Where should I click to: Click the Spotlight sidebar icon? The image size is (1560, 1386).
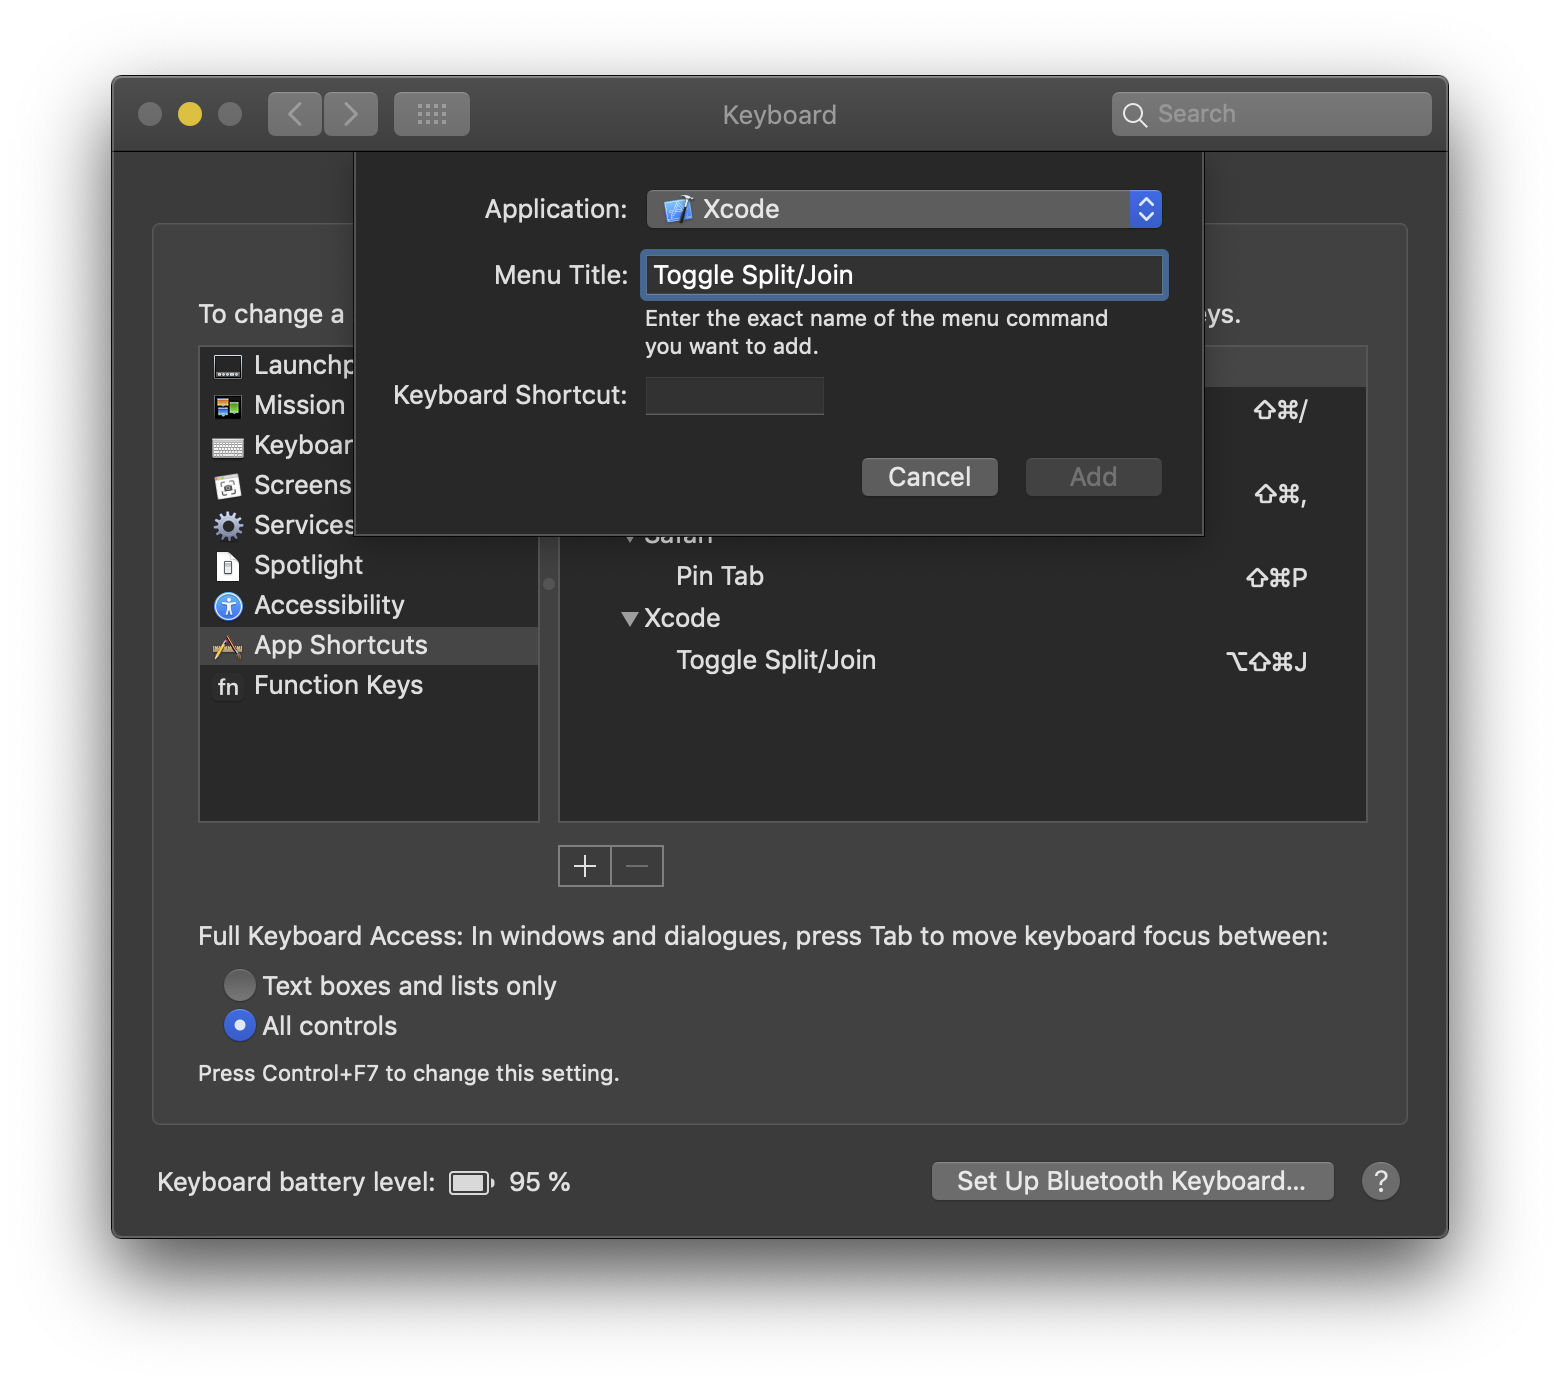click(228, 567)
